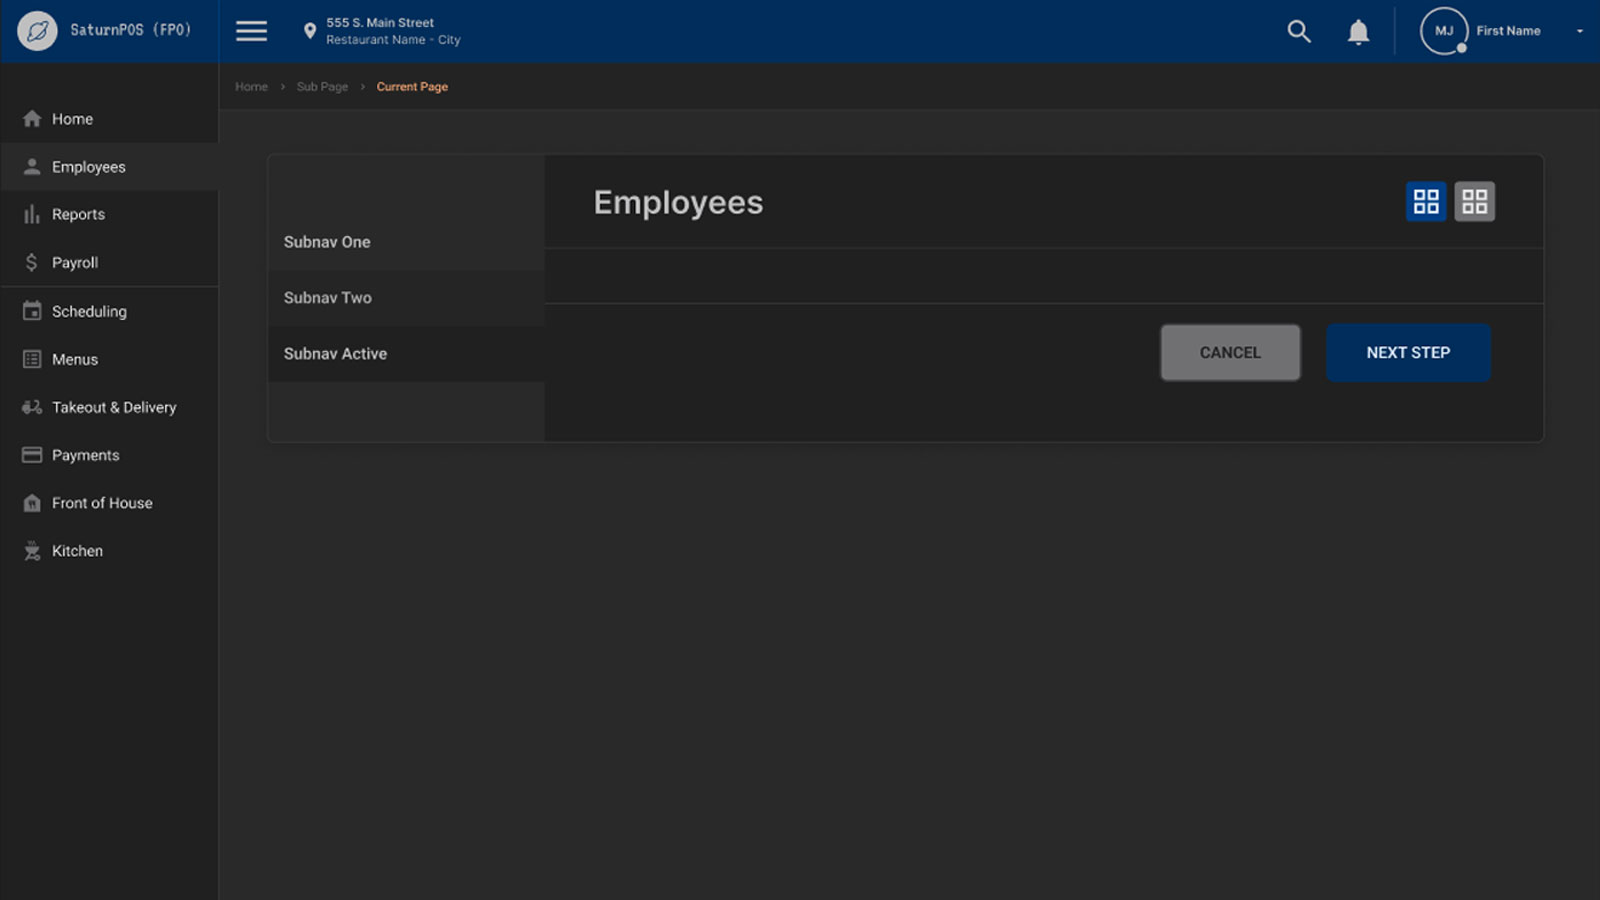Viewport: 1600px width, 900px height.
Task: Toggle the hamburger menu icon
Action: click(251, 31)
